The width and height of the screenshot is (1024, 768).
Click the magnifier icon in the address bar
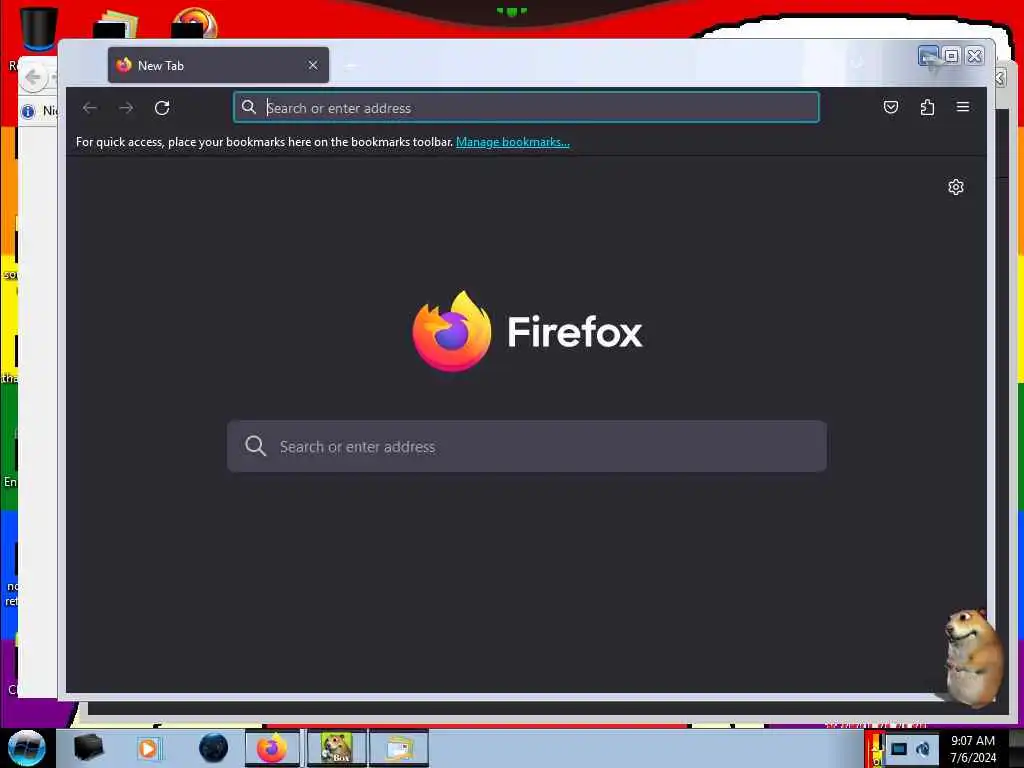click(249, 107)
